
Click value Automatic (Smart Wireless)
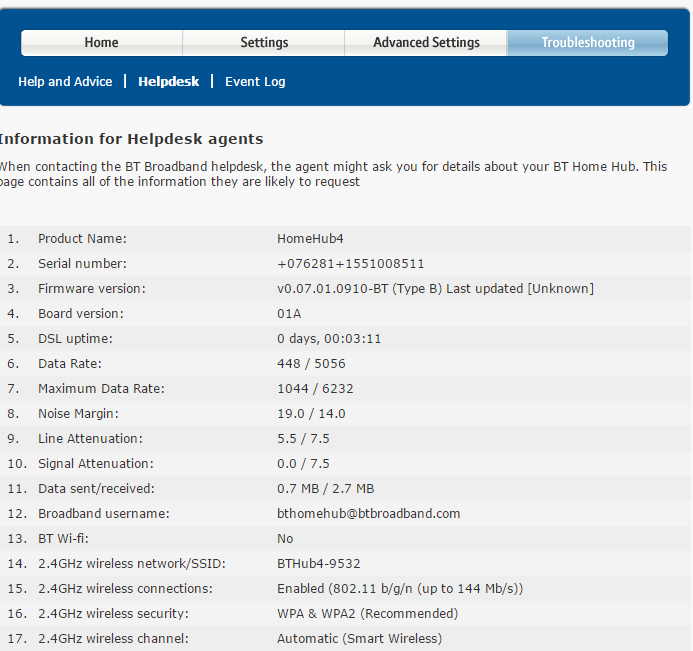pos(360,639)
